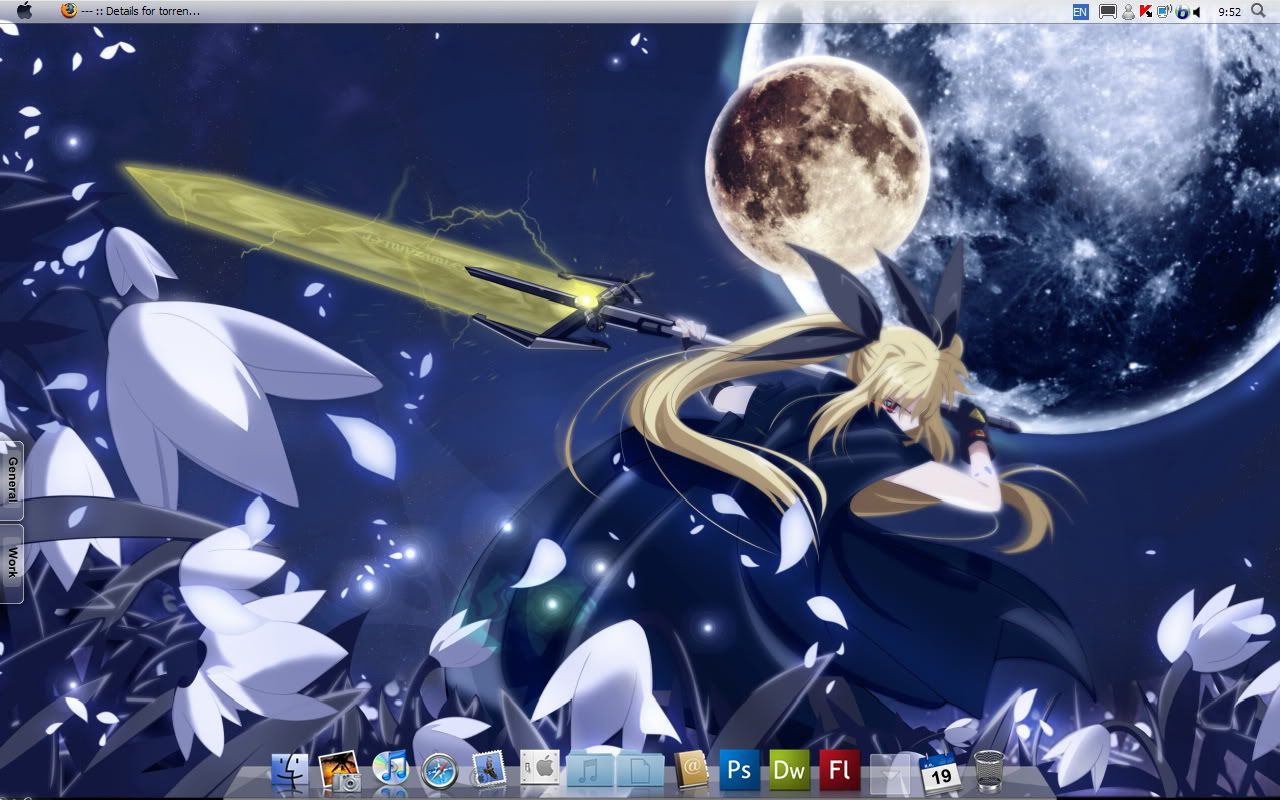Open the EN language indicator
Screen dimensions: 1280x800
(1080, 12)
